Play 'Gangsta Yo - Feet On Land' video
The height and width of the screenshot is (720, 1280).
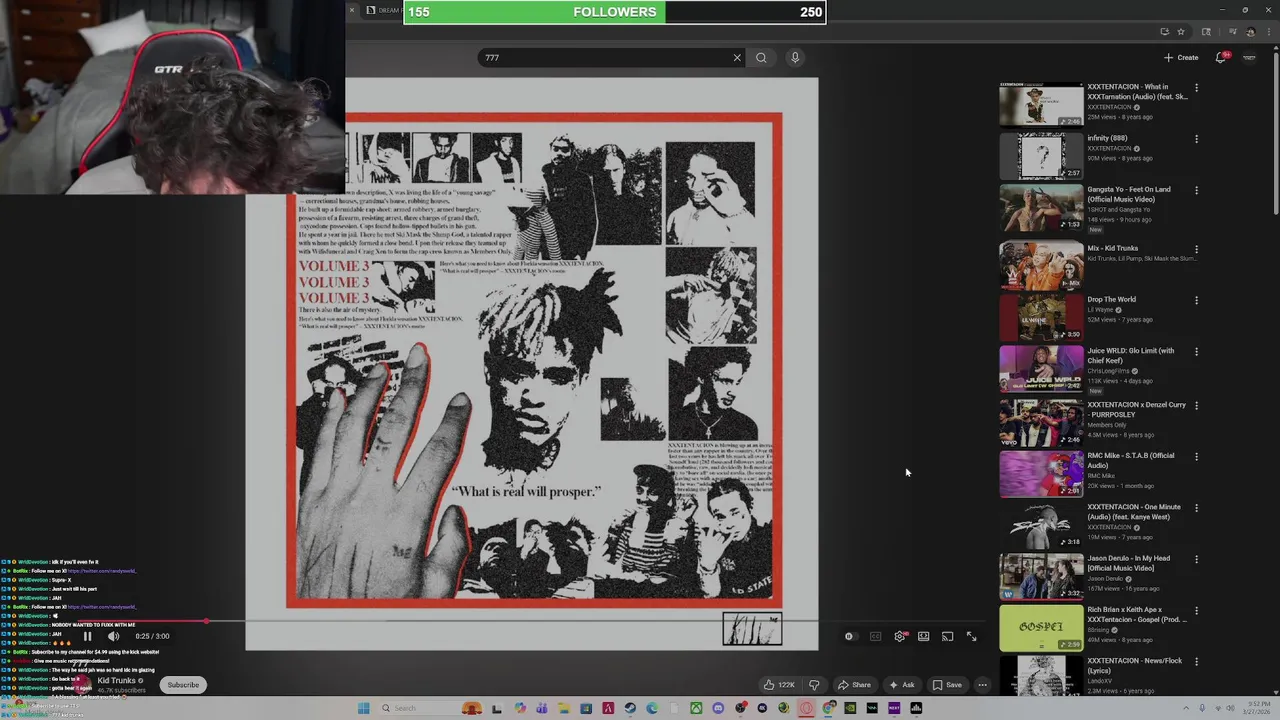1041,208
